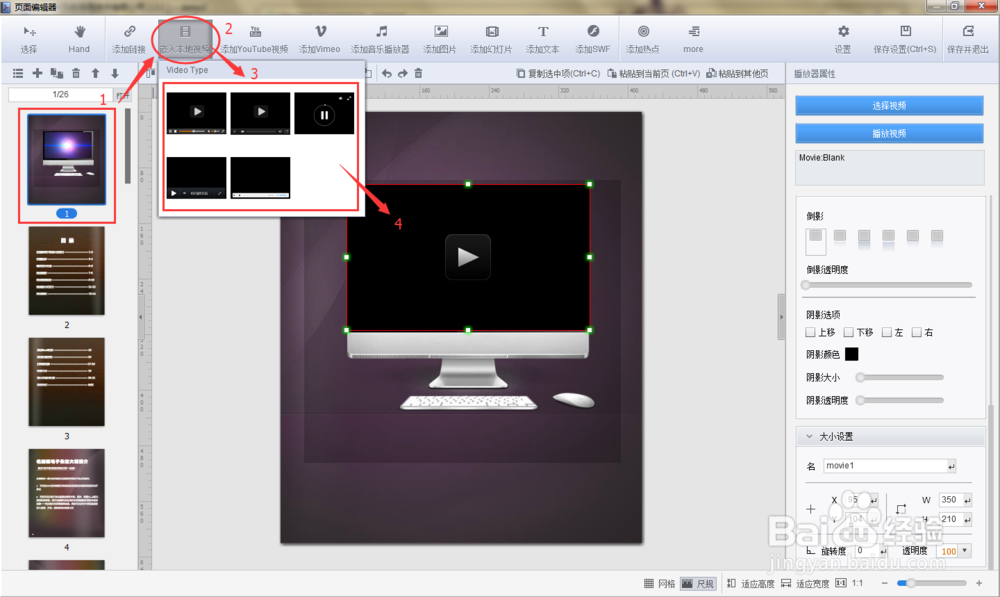Add a YouTube video
The image size is (1000, 597).
click(255, 39)
